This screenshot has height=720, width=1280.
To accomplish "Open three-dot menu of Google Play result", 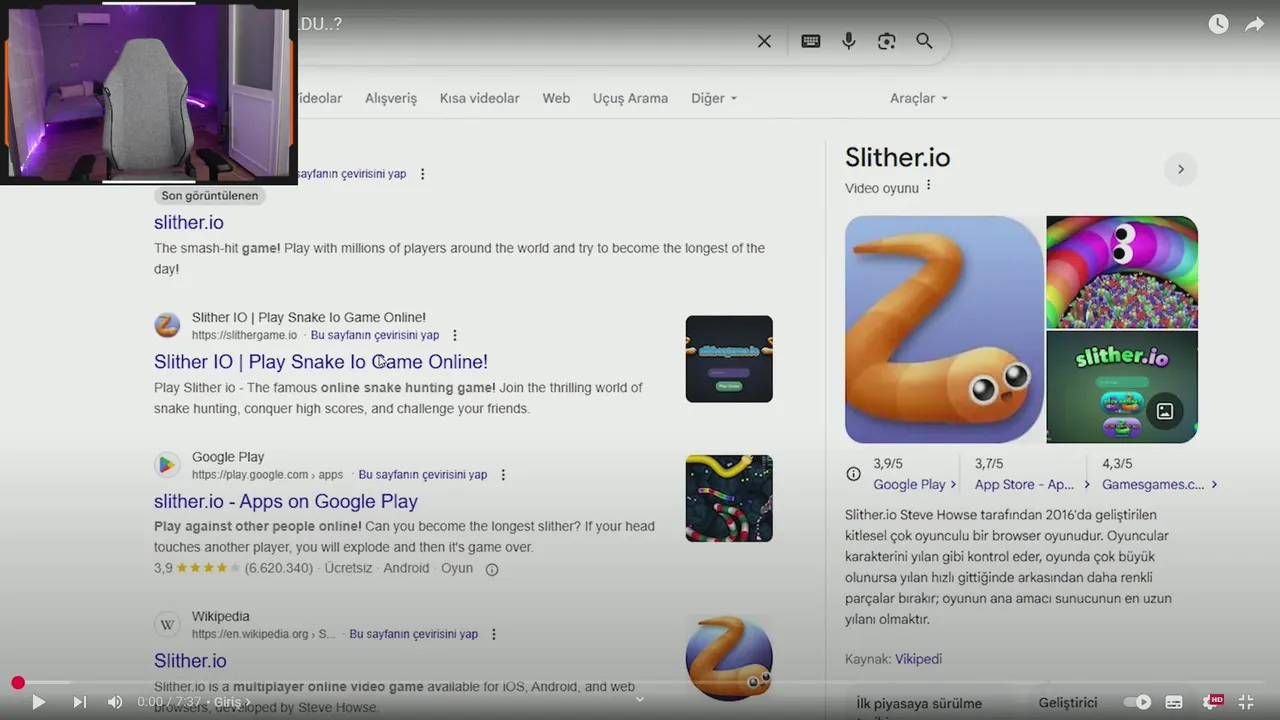I will pos(503,475).
